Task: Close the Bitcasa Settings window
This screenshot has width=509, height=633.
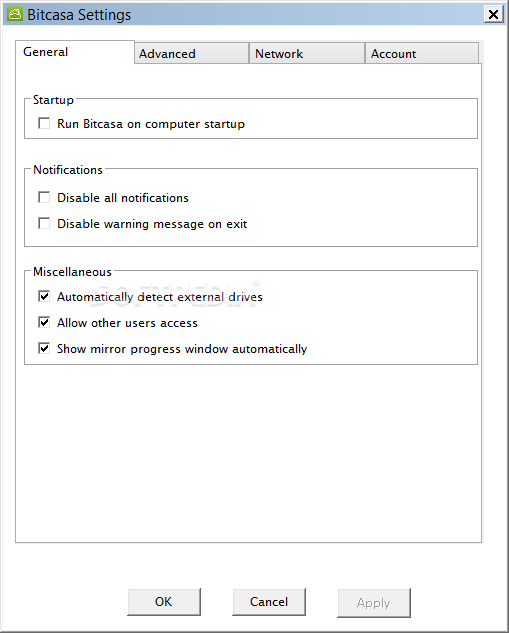Action: coord(493,15)
